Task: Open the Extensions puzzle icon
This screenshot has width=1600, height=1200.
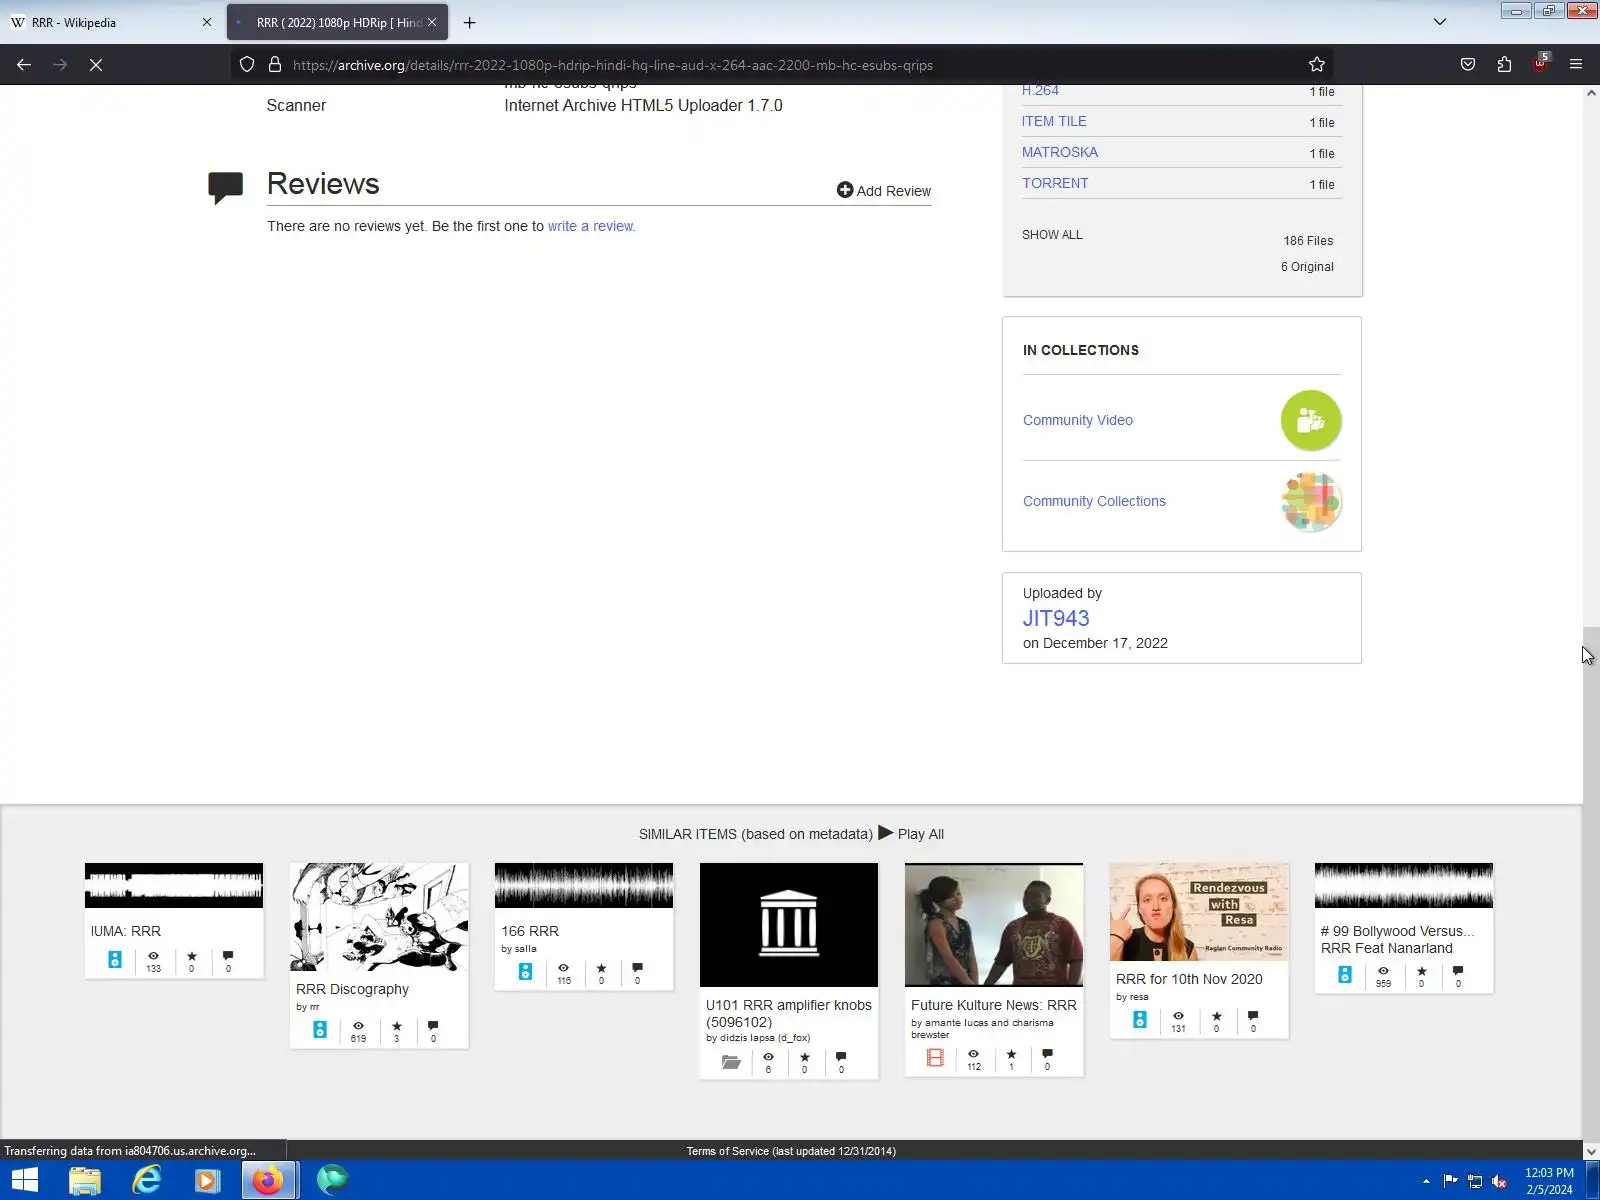Action: pyautogui.click(x=1505, y=65)
